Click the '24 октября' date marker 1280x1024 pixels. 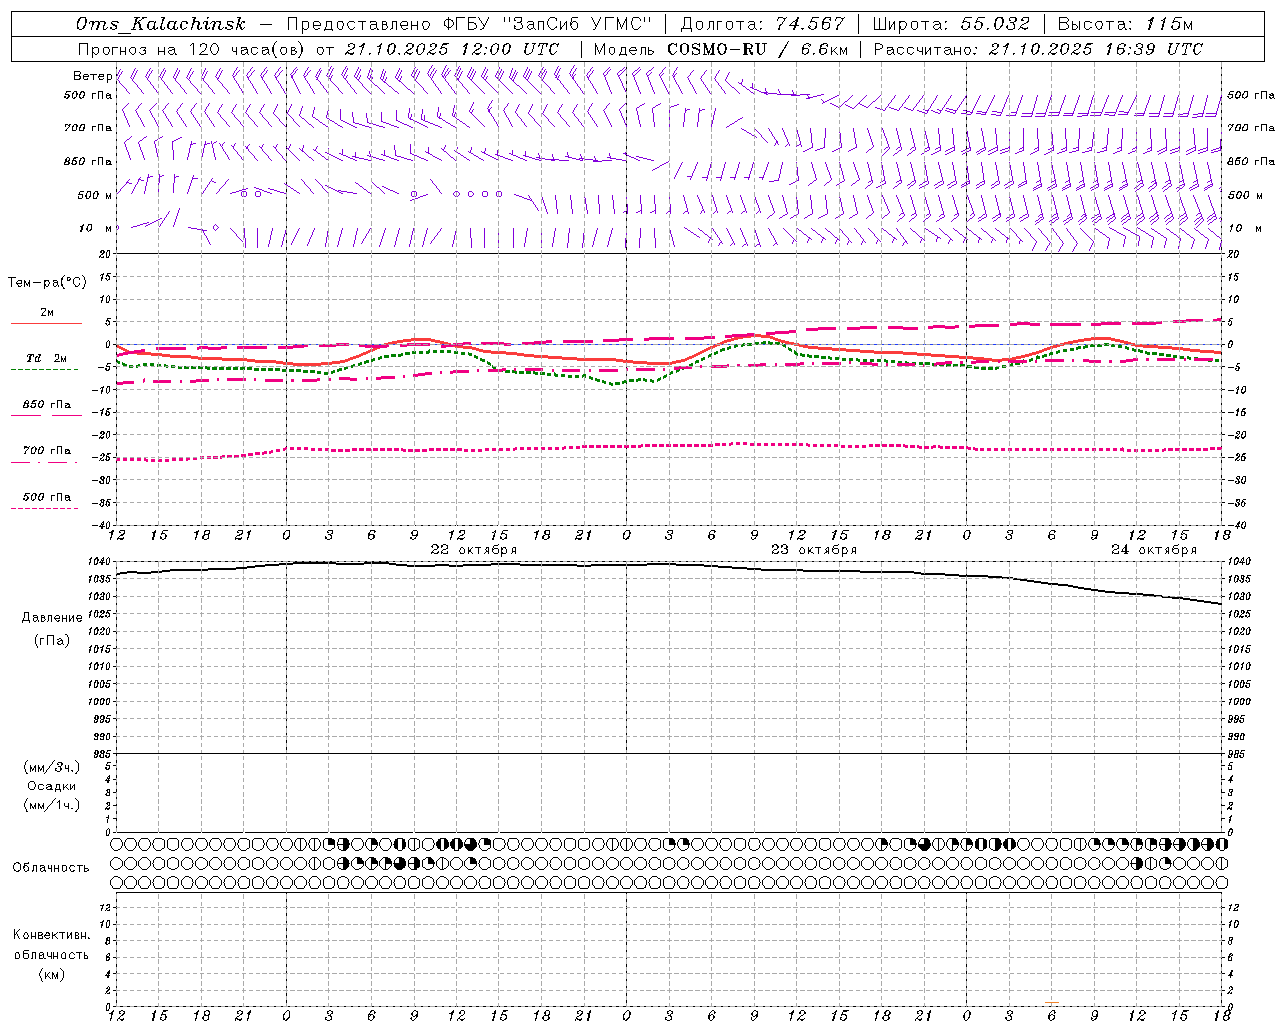point(1154,550)
